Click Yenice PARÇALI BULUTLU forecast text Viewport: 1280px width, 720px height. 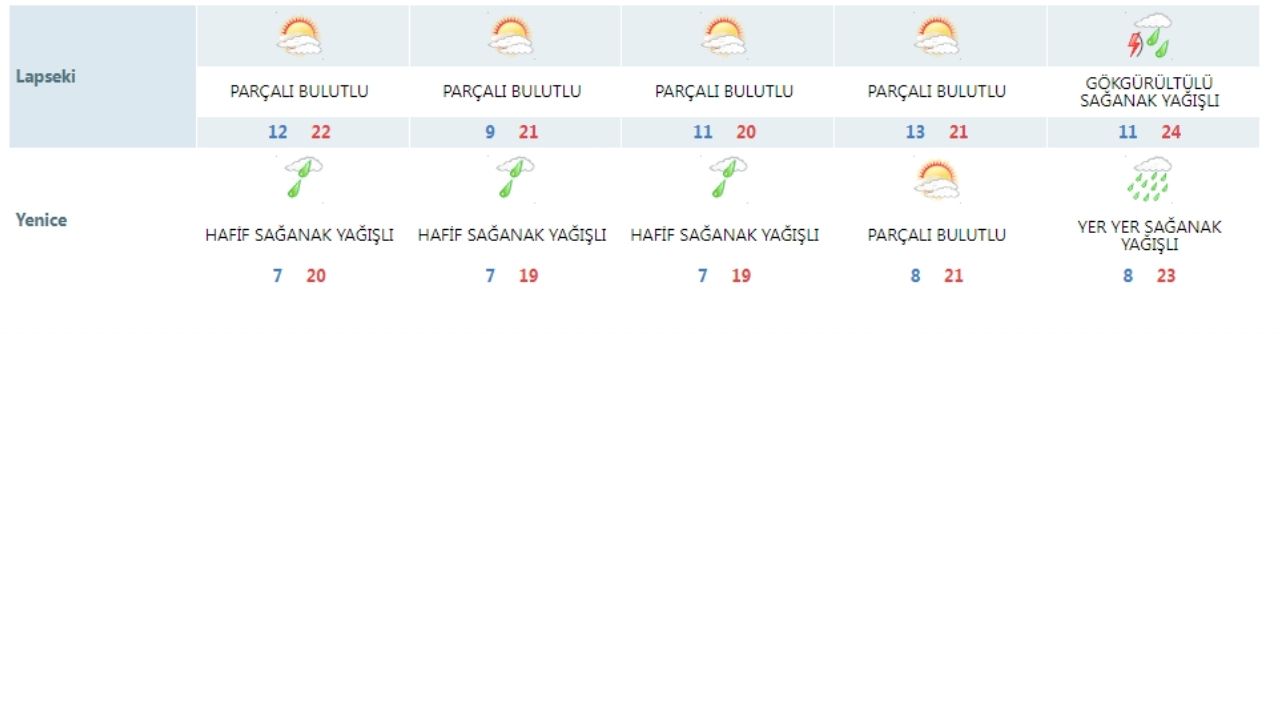coord(936,235)
